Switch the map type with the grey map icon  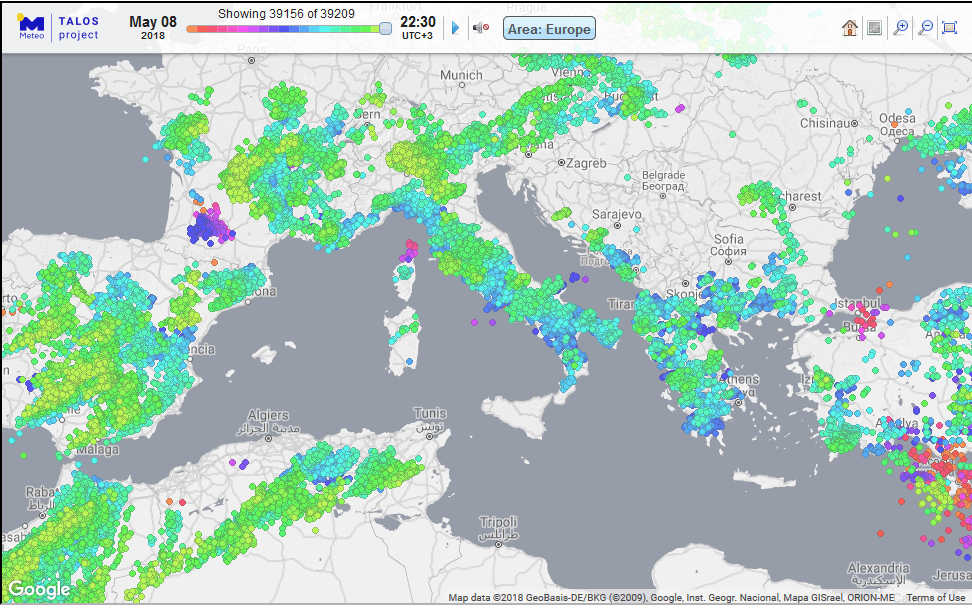tap(875, 28)
